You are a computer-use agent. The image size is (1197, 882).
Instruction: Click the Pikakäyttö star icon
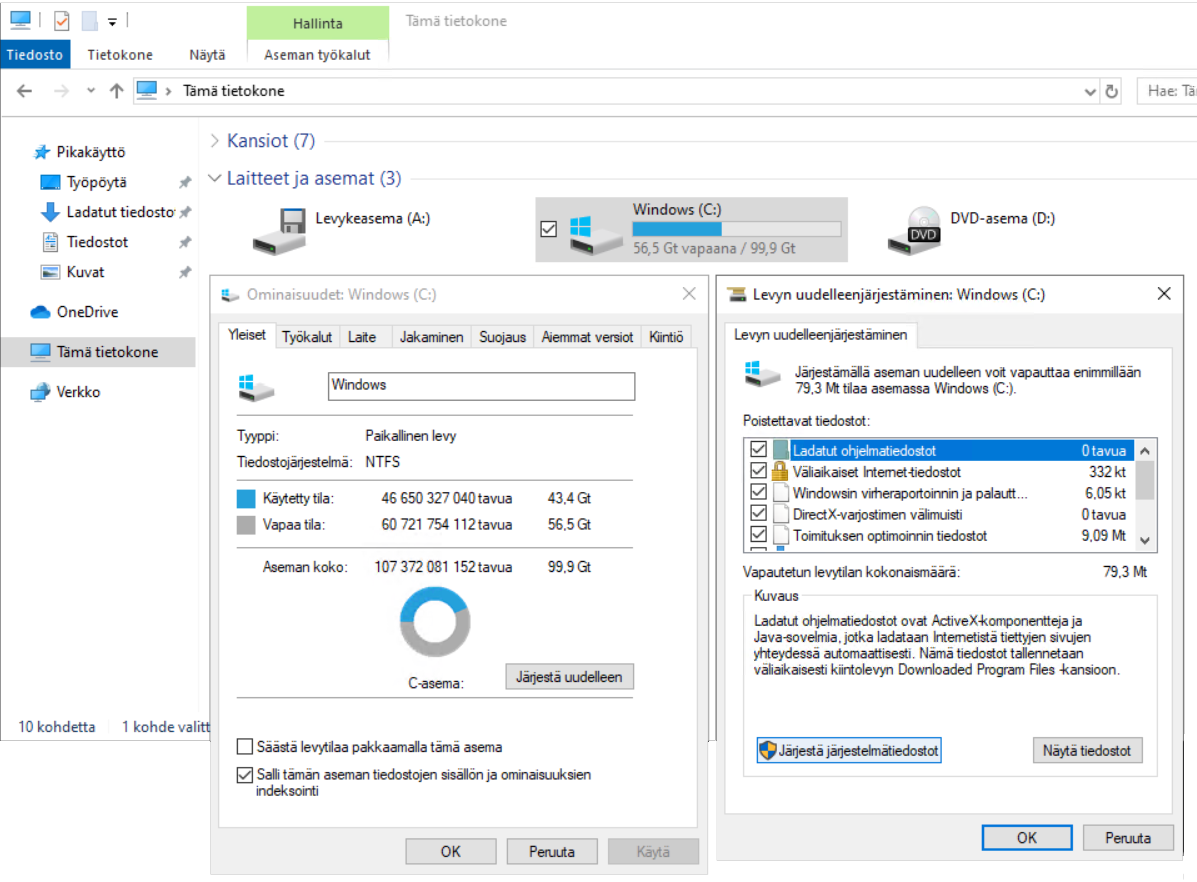(x=42, y=152)
